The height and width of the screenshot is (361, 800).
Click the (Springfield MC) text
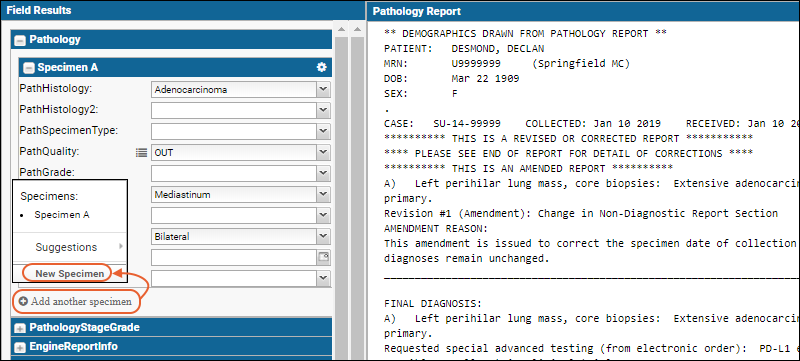(x=580, y=64)
